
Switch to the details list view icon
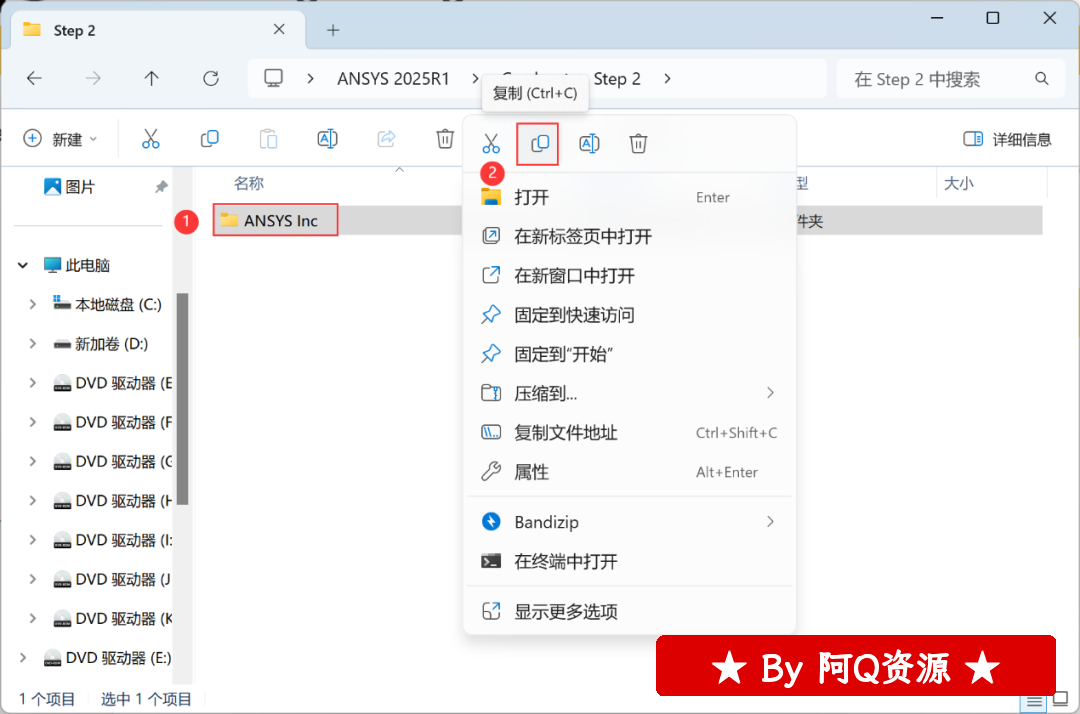click(1034, 701)
